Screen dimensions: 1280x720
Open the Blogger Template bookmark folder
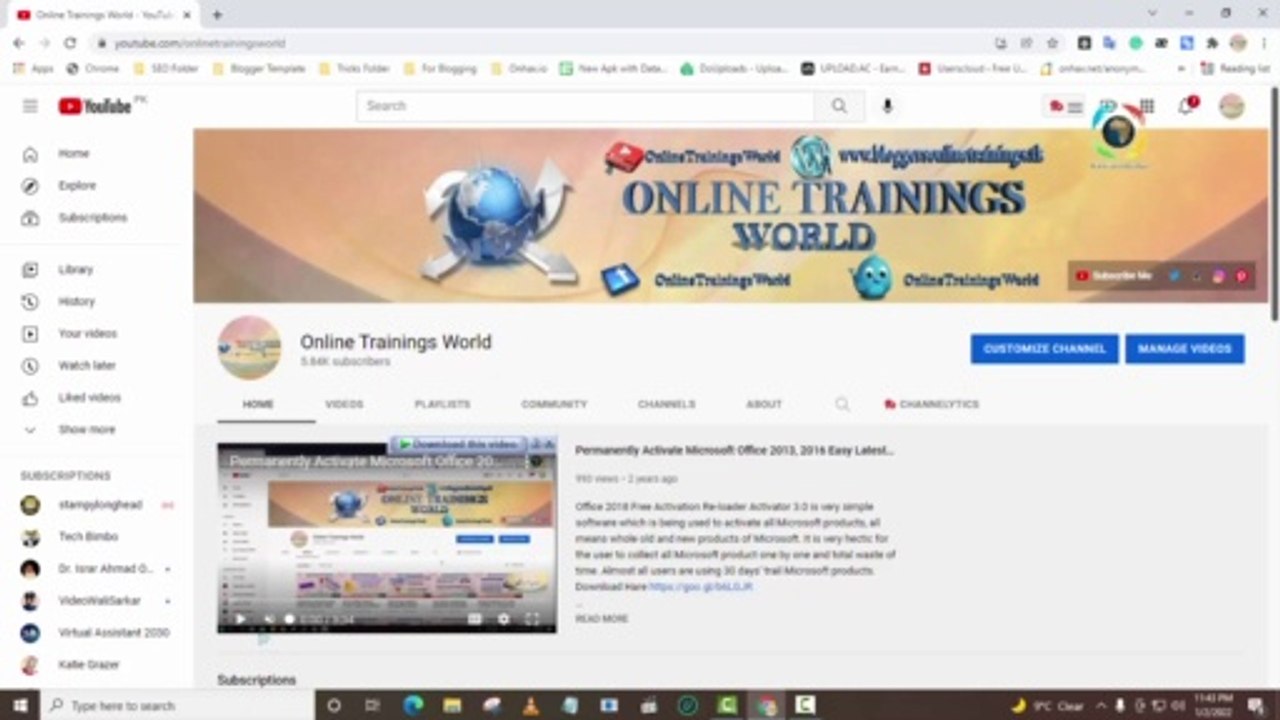[x=259, y=69]
